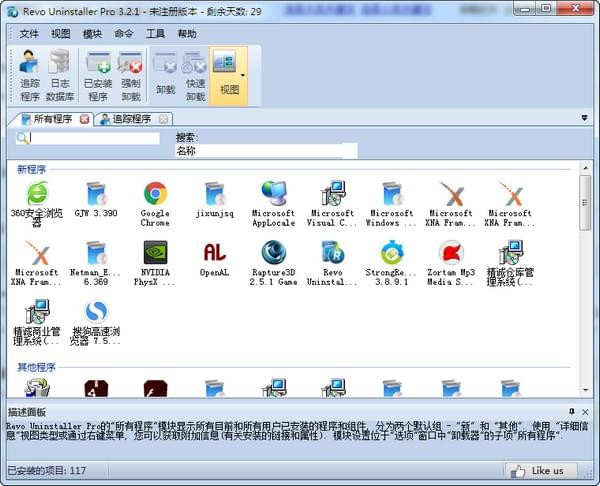The image size is (600, 486).
Task: Click the 卸载 toolbar button
Action: (x=165, y=76)
